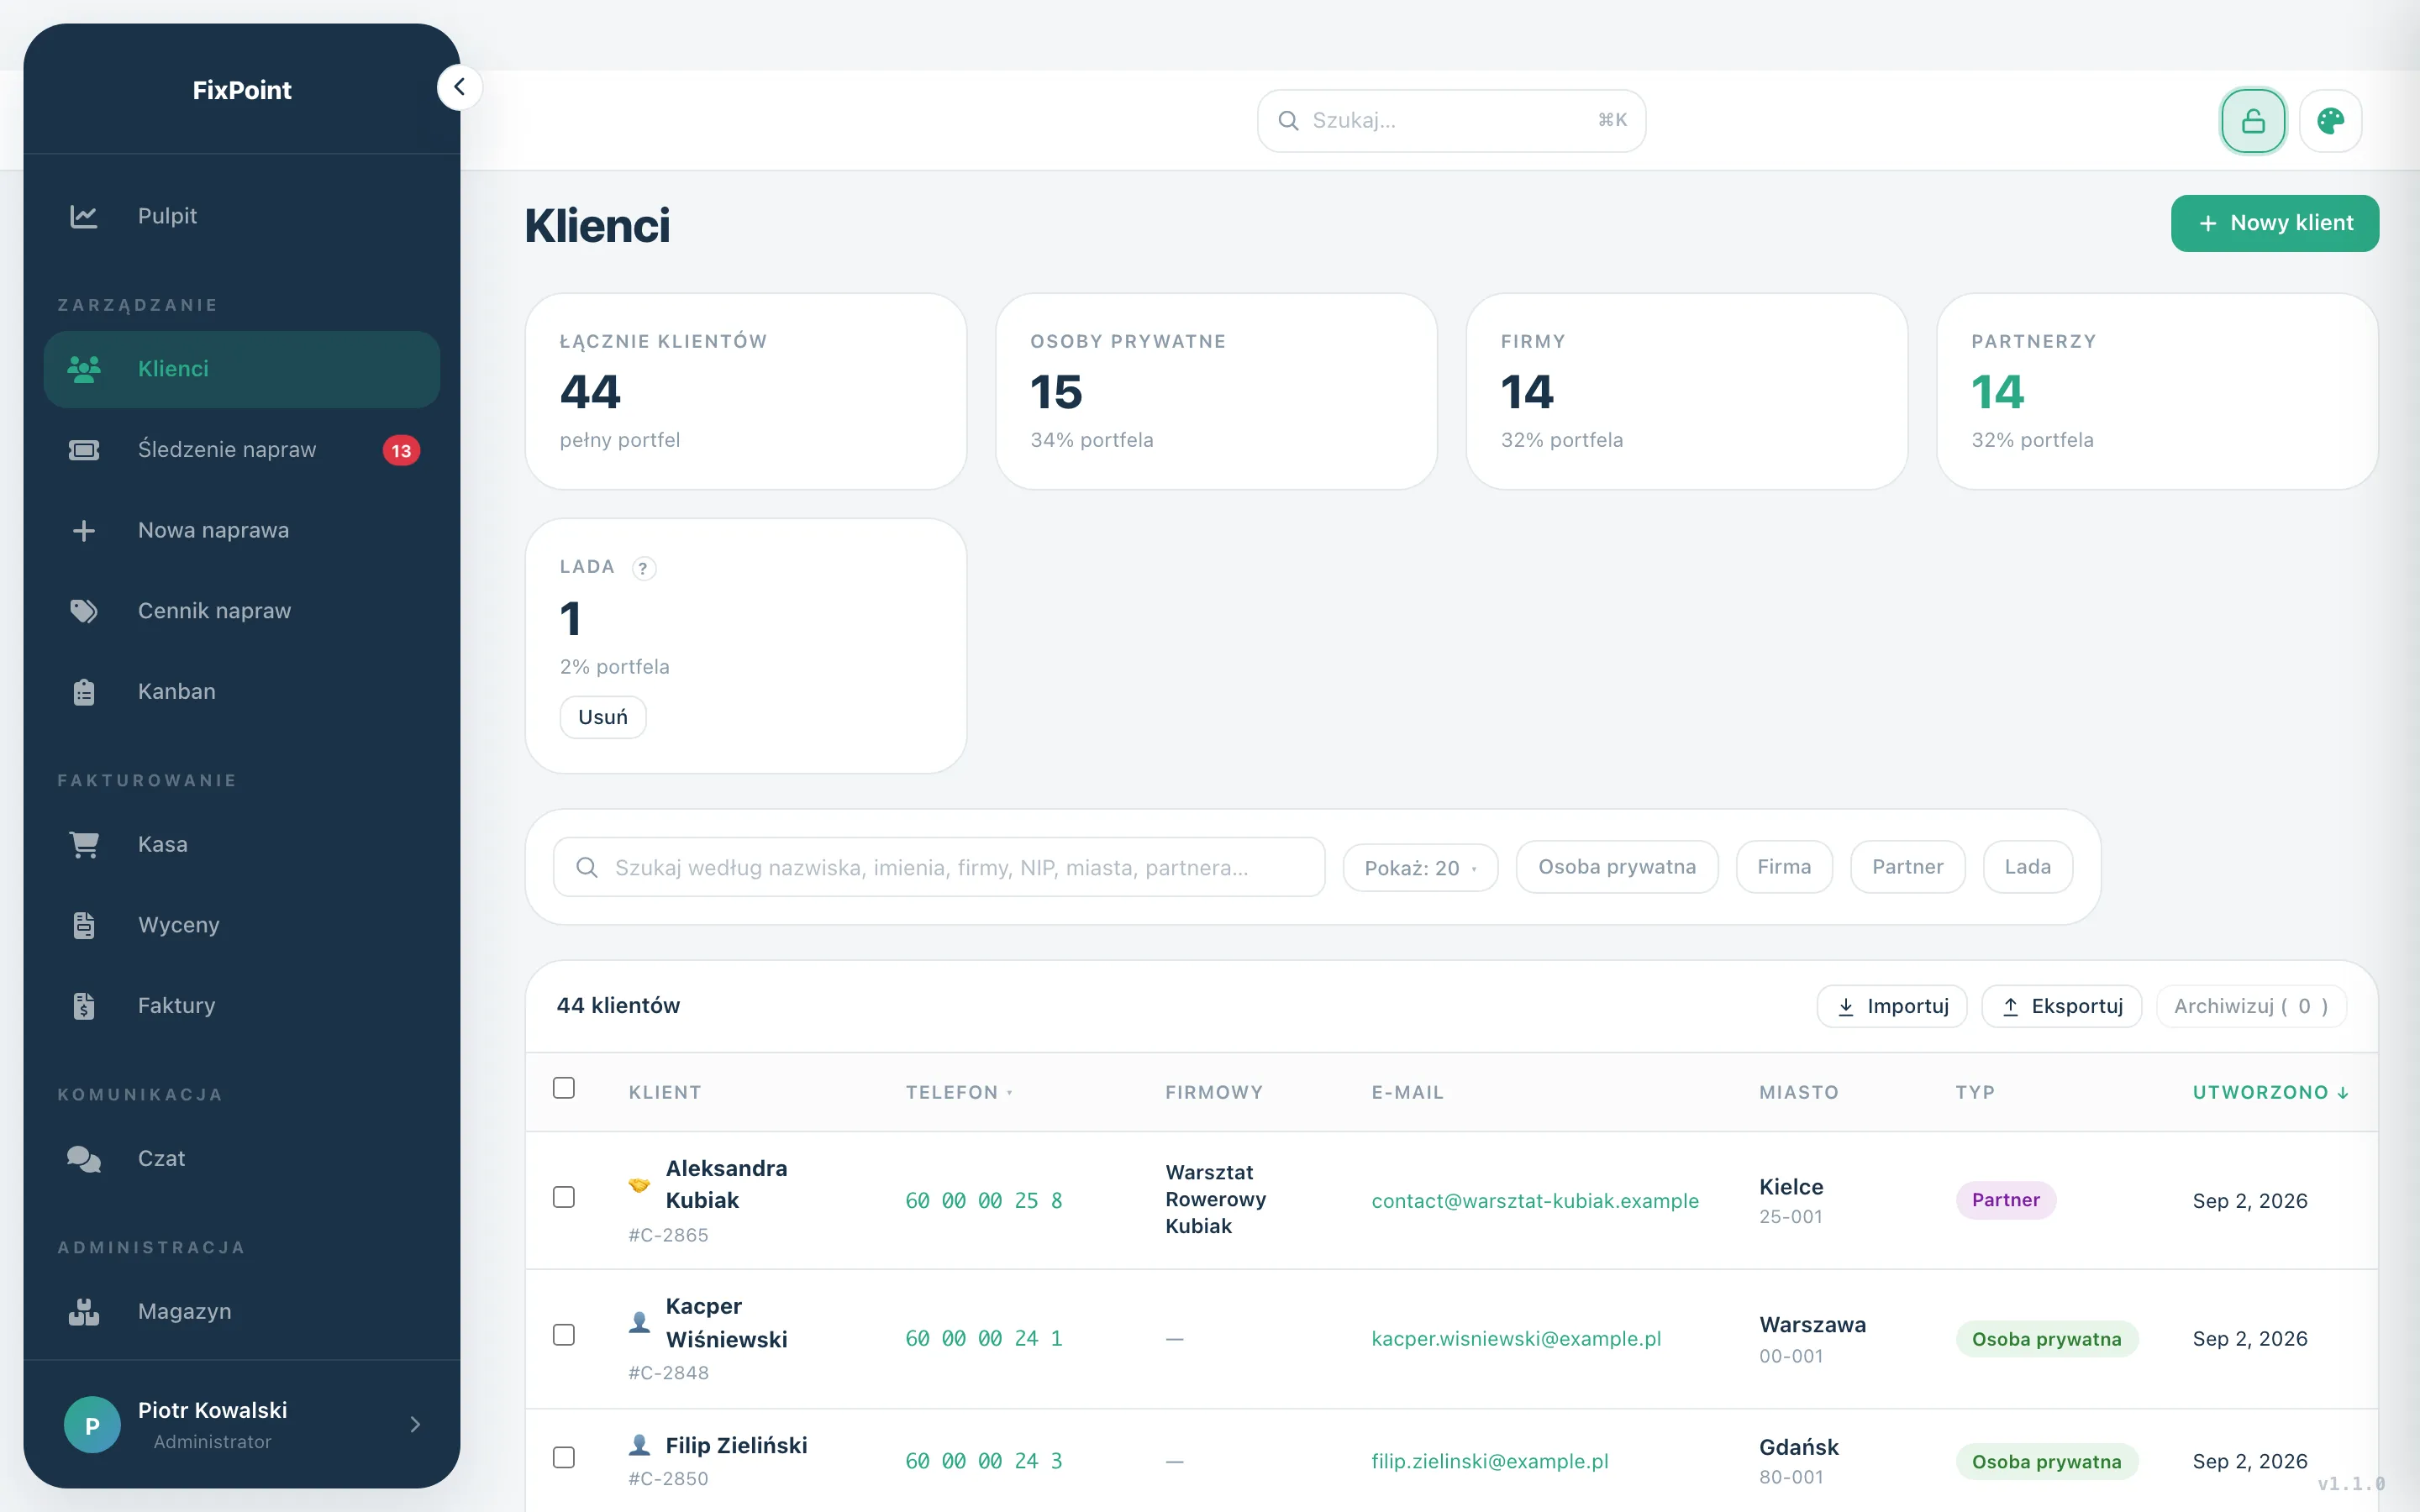Switch to the Kanban page

pyautogui.click(x=242, y=692)
